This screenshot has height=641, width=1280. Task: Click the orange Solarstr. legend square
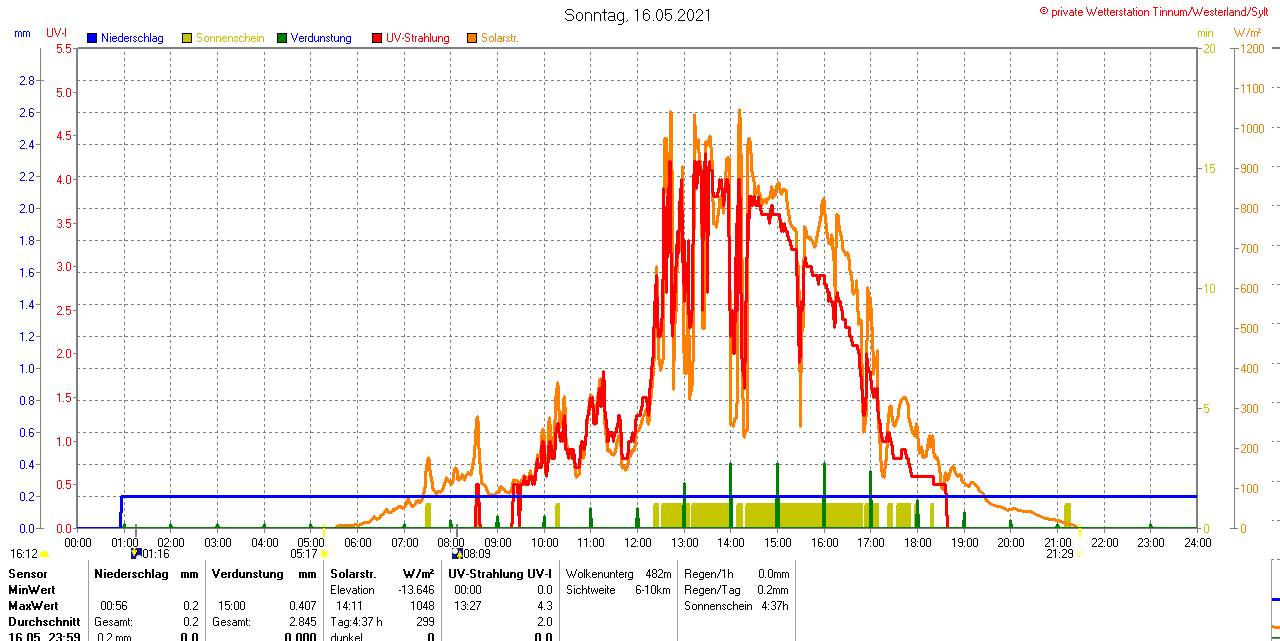click(x=472, y=38)
